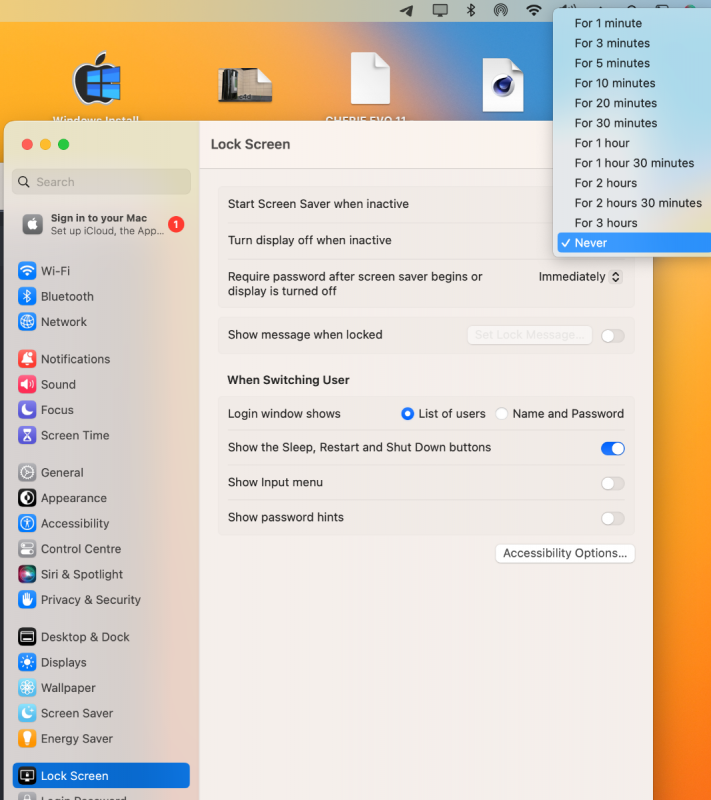Viewport: 711px width, 800px height.
Task: Click the Search field in sidebar
Action: [101, 182]
